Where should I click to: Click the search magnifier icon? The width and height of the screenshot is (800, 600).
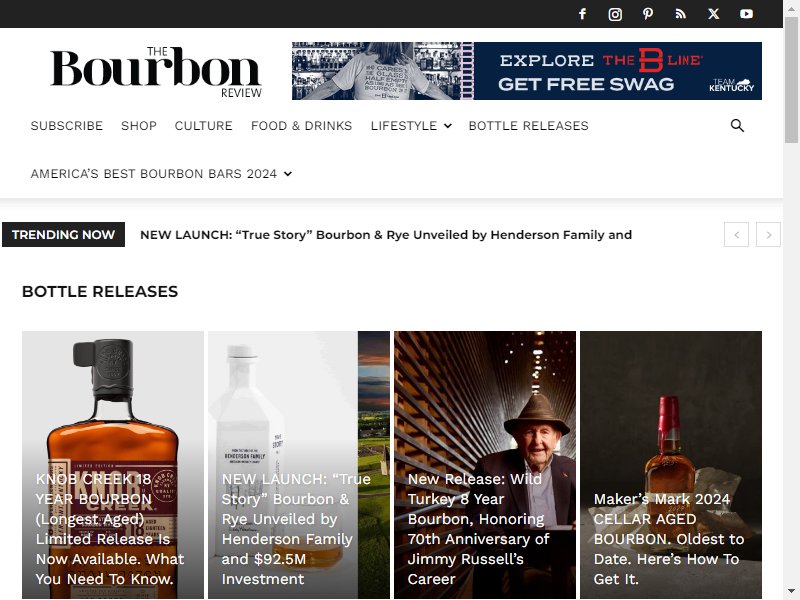[x=737, y=126]
